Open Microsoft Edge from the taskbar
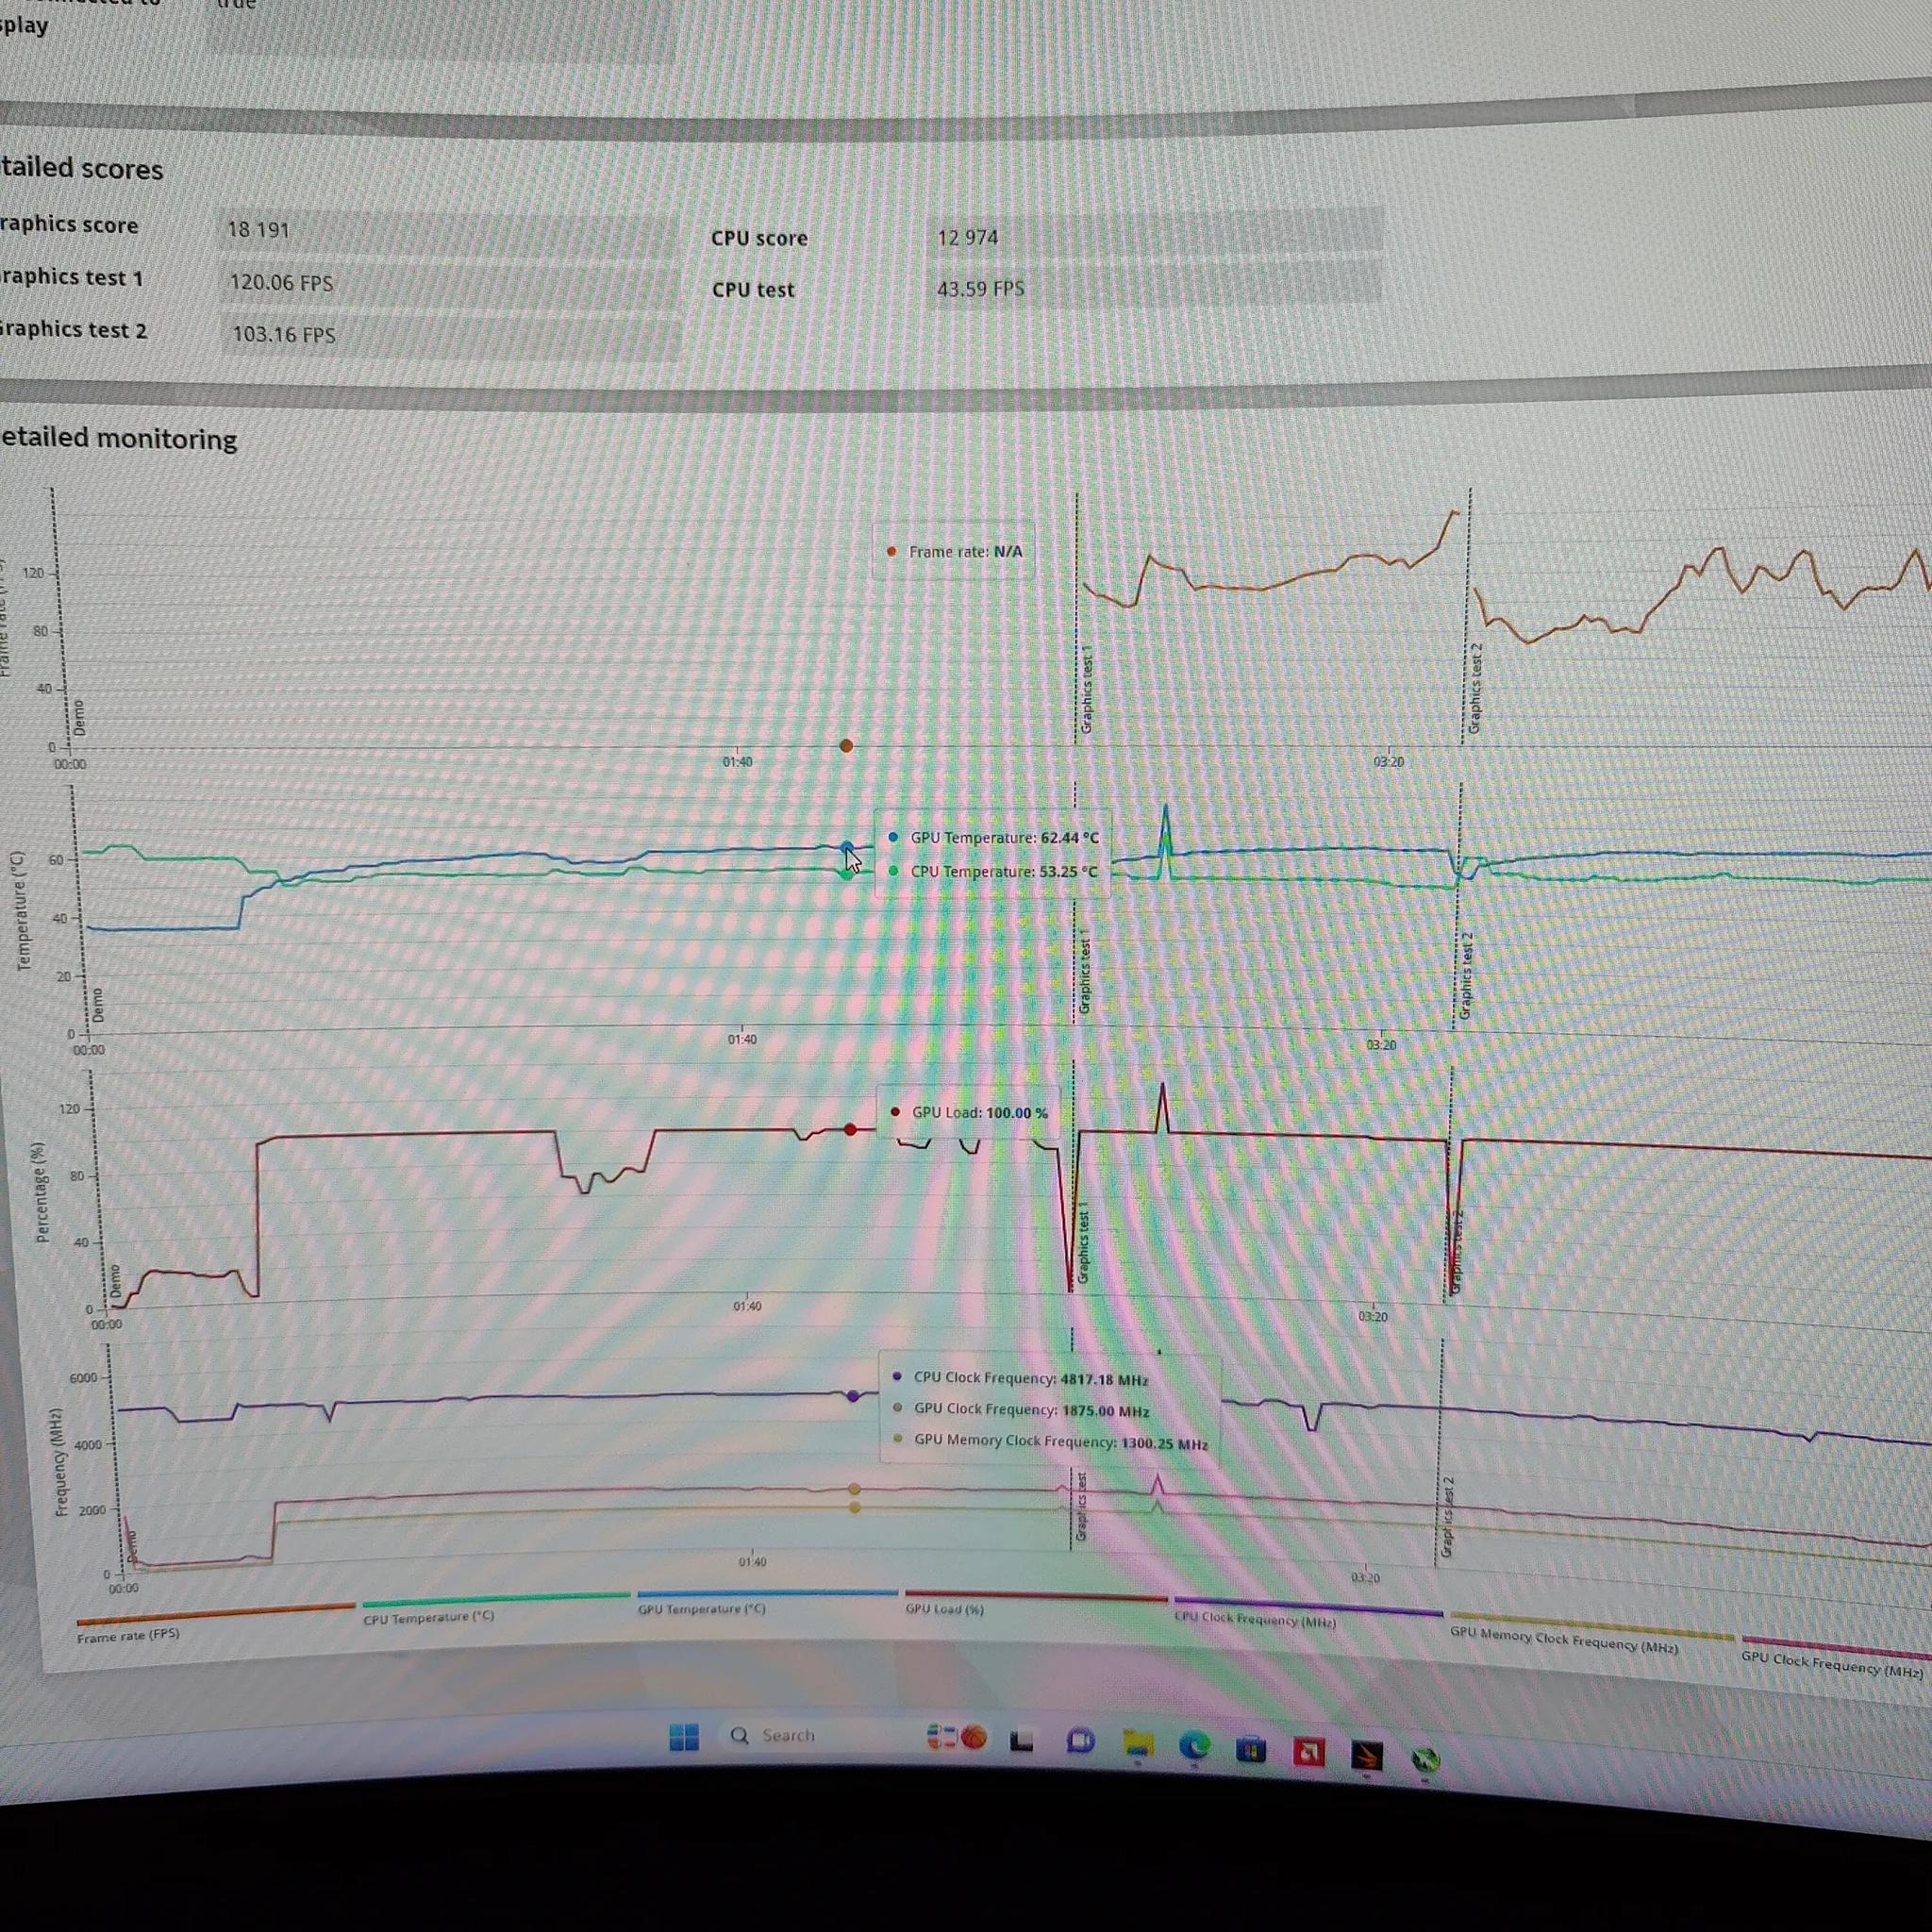This screenshot has width=1932, height=1932. pyautogui.click(x=1194, y=1747)
